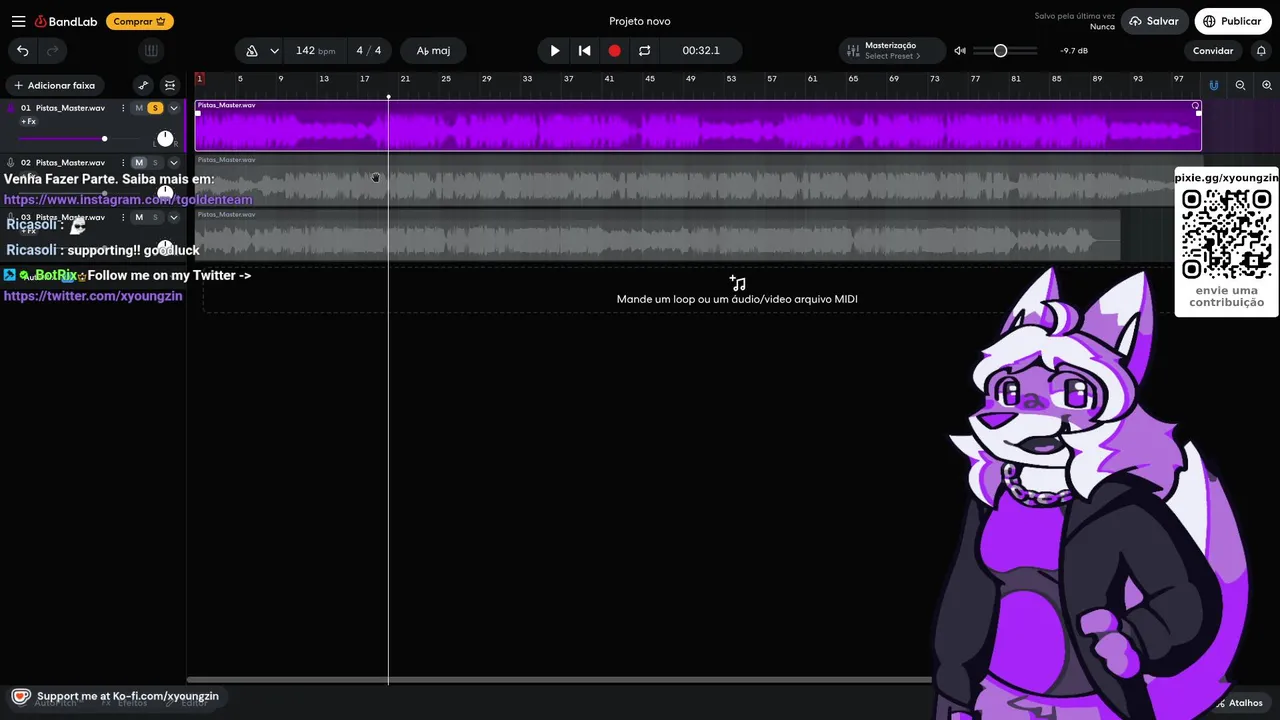The width and height of the screenshot is (1280, 720).
Task: Click the pixie.gg QR code
Action: pyautogui.click(x=1226, y=235)
